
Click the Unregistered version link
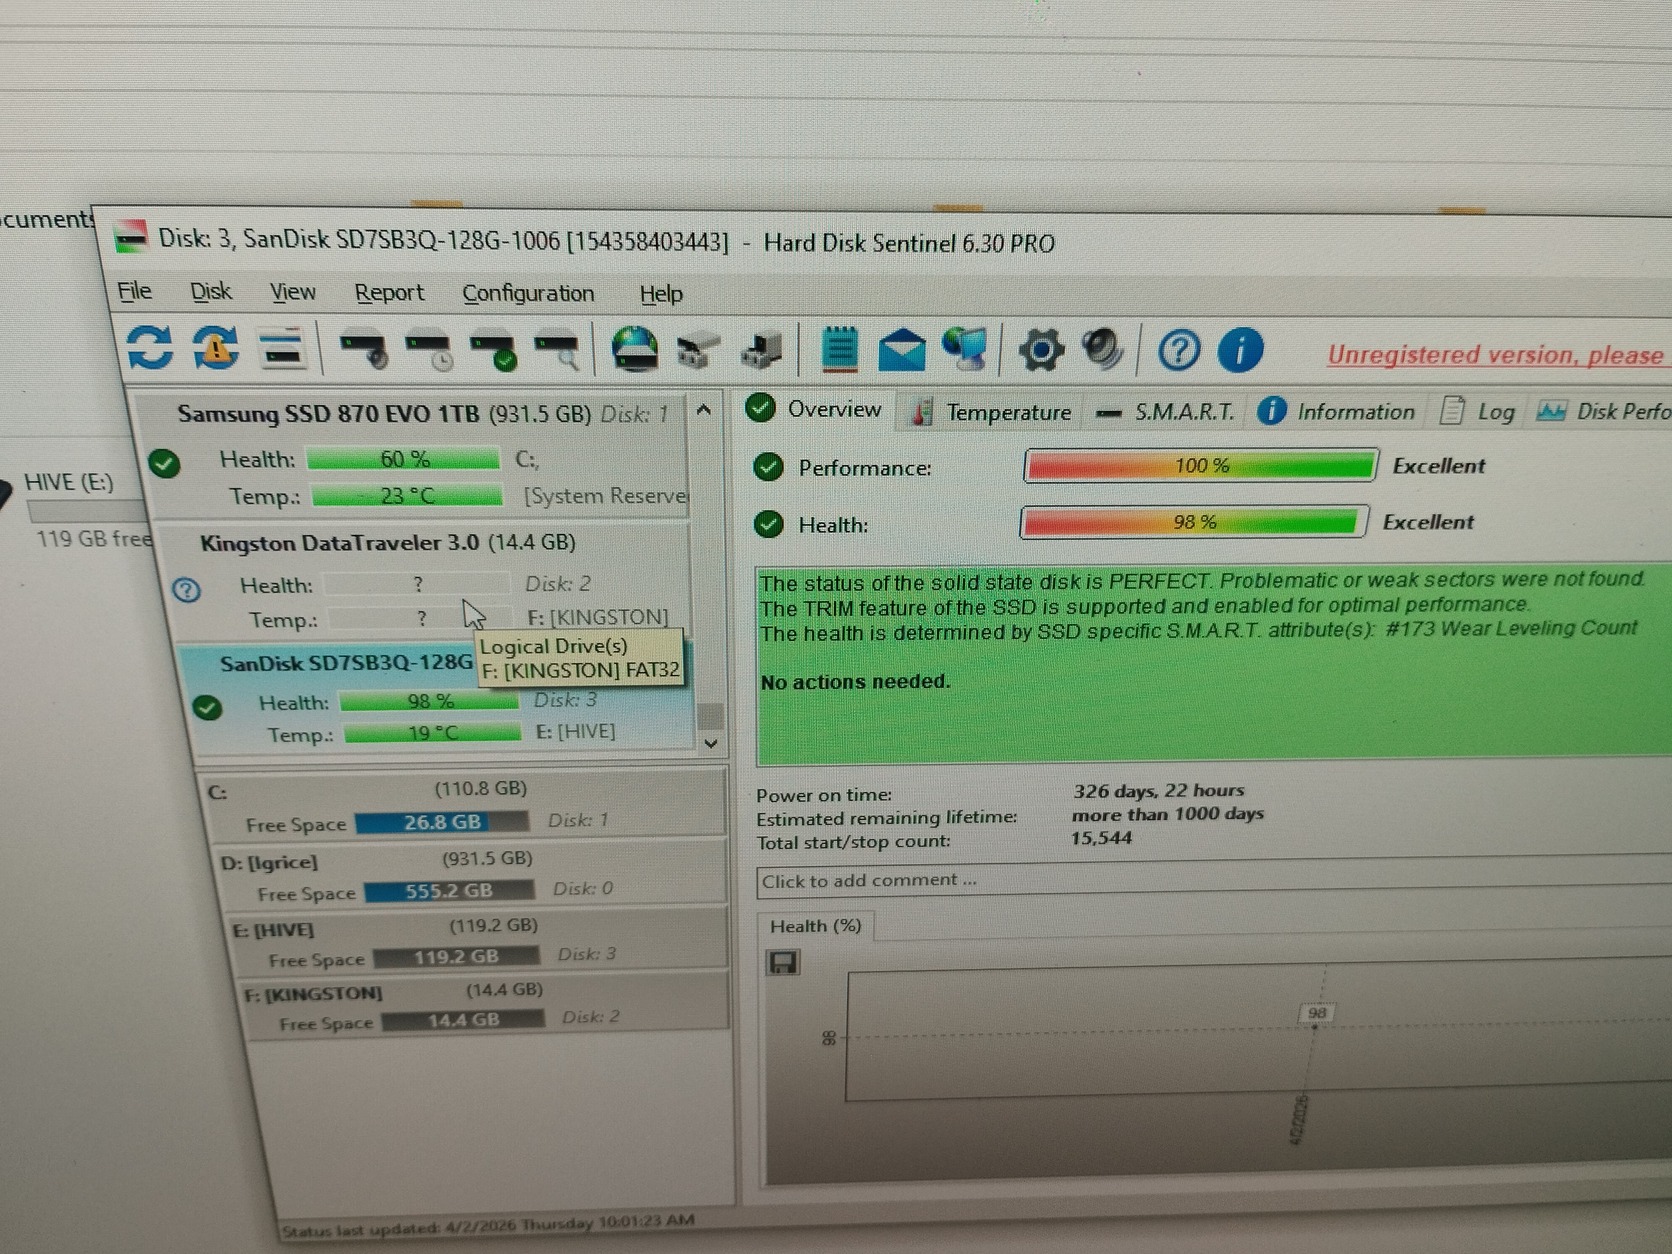[x=1496, y=355]
